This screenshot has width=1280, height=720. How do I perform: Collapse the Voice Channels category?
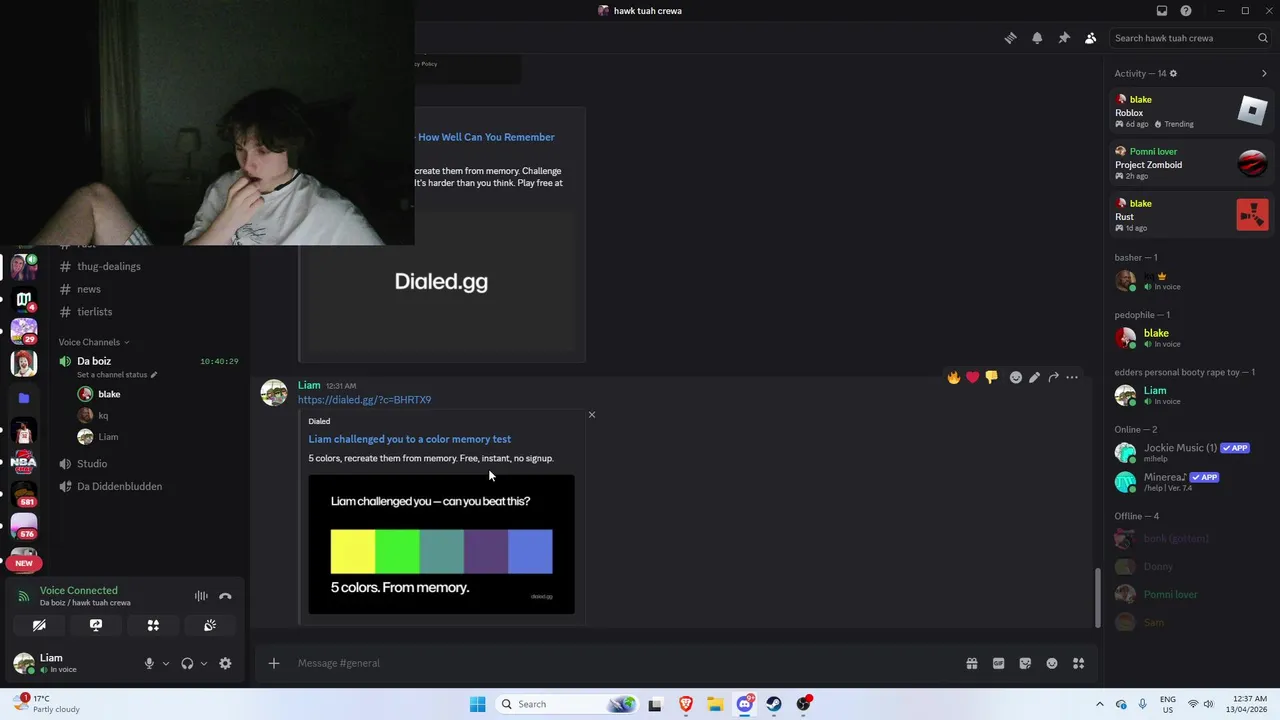[94, 342]
